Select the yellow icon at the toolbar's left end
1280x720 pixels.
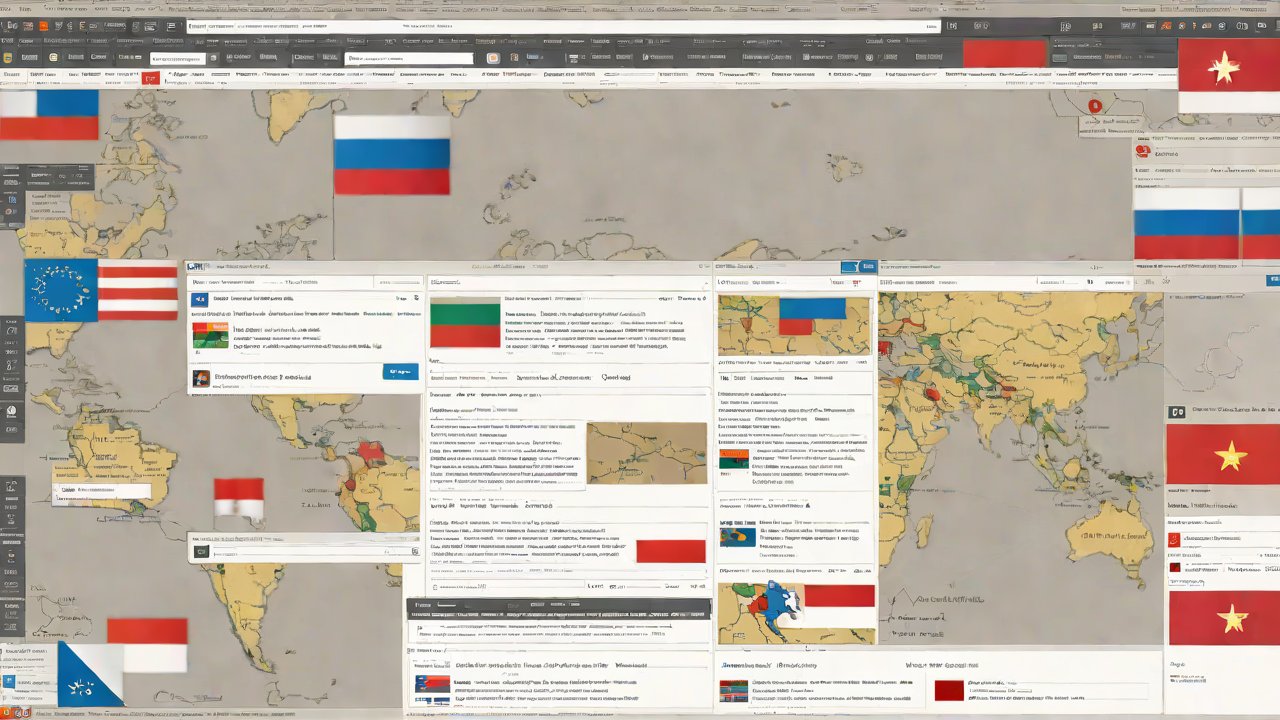point(7,58)
